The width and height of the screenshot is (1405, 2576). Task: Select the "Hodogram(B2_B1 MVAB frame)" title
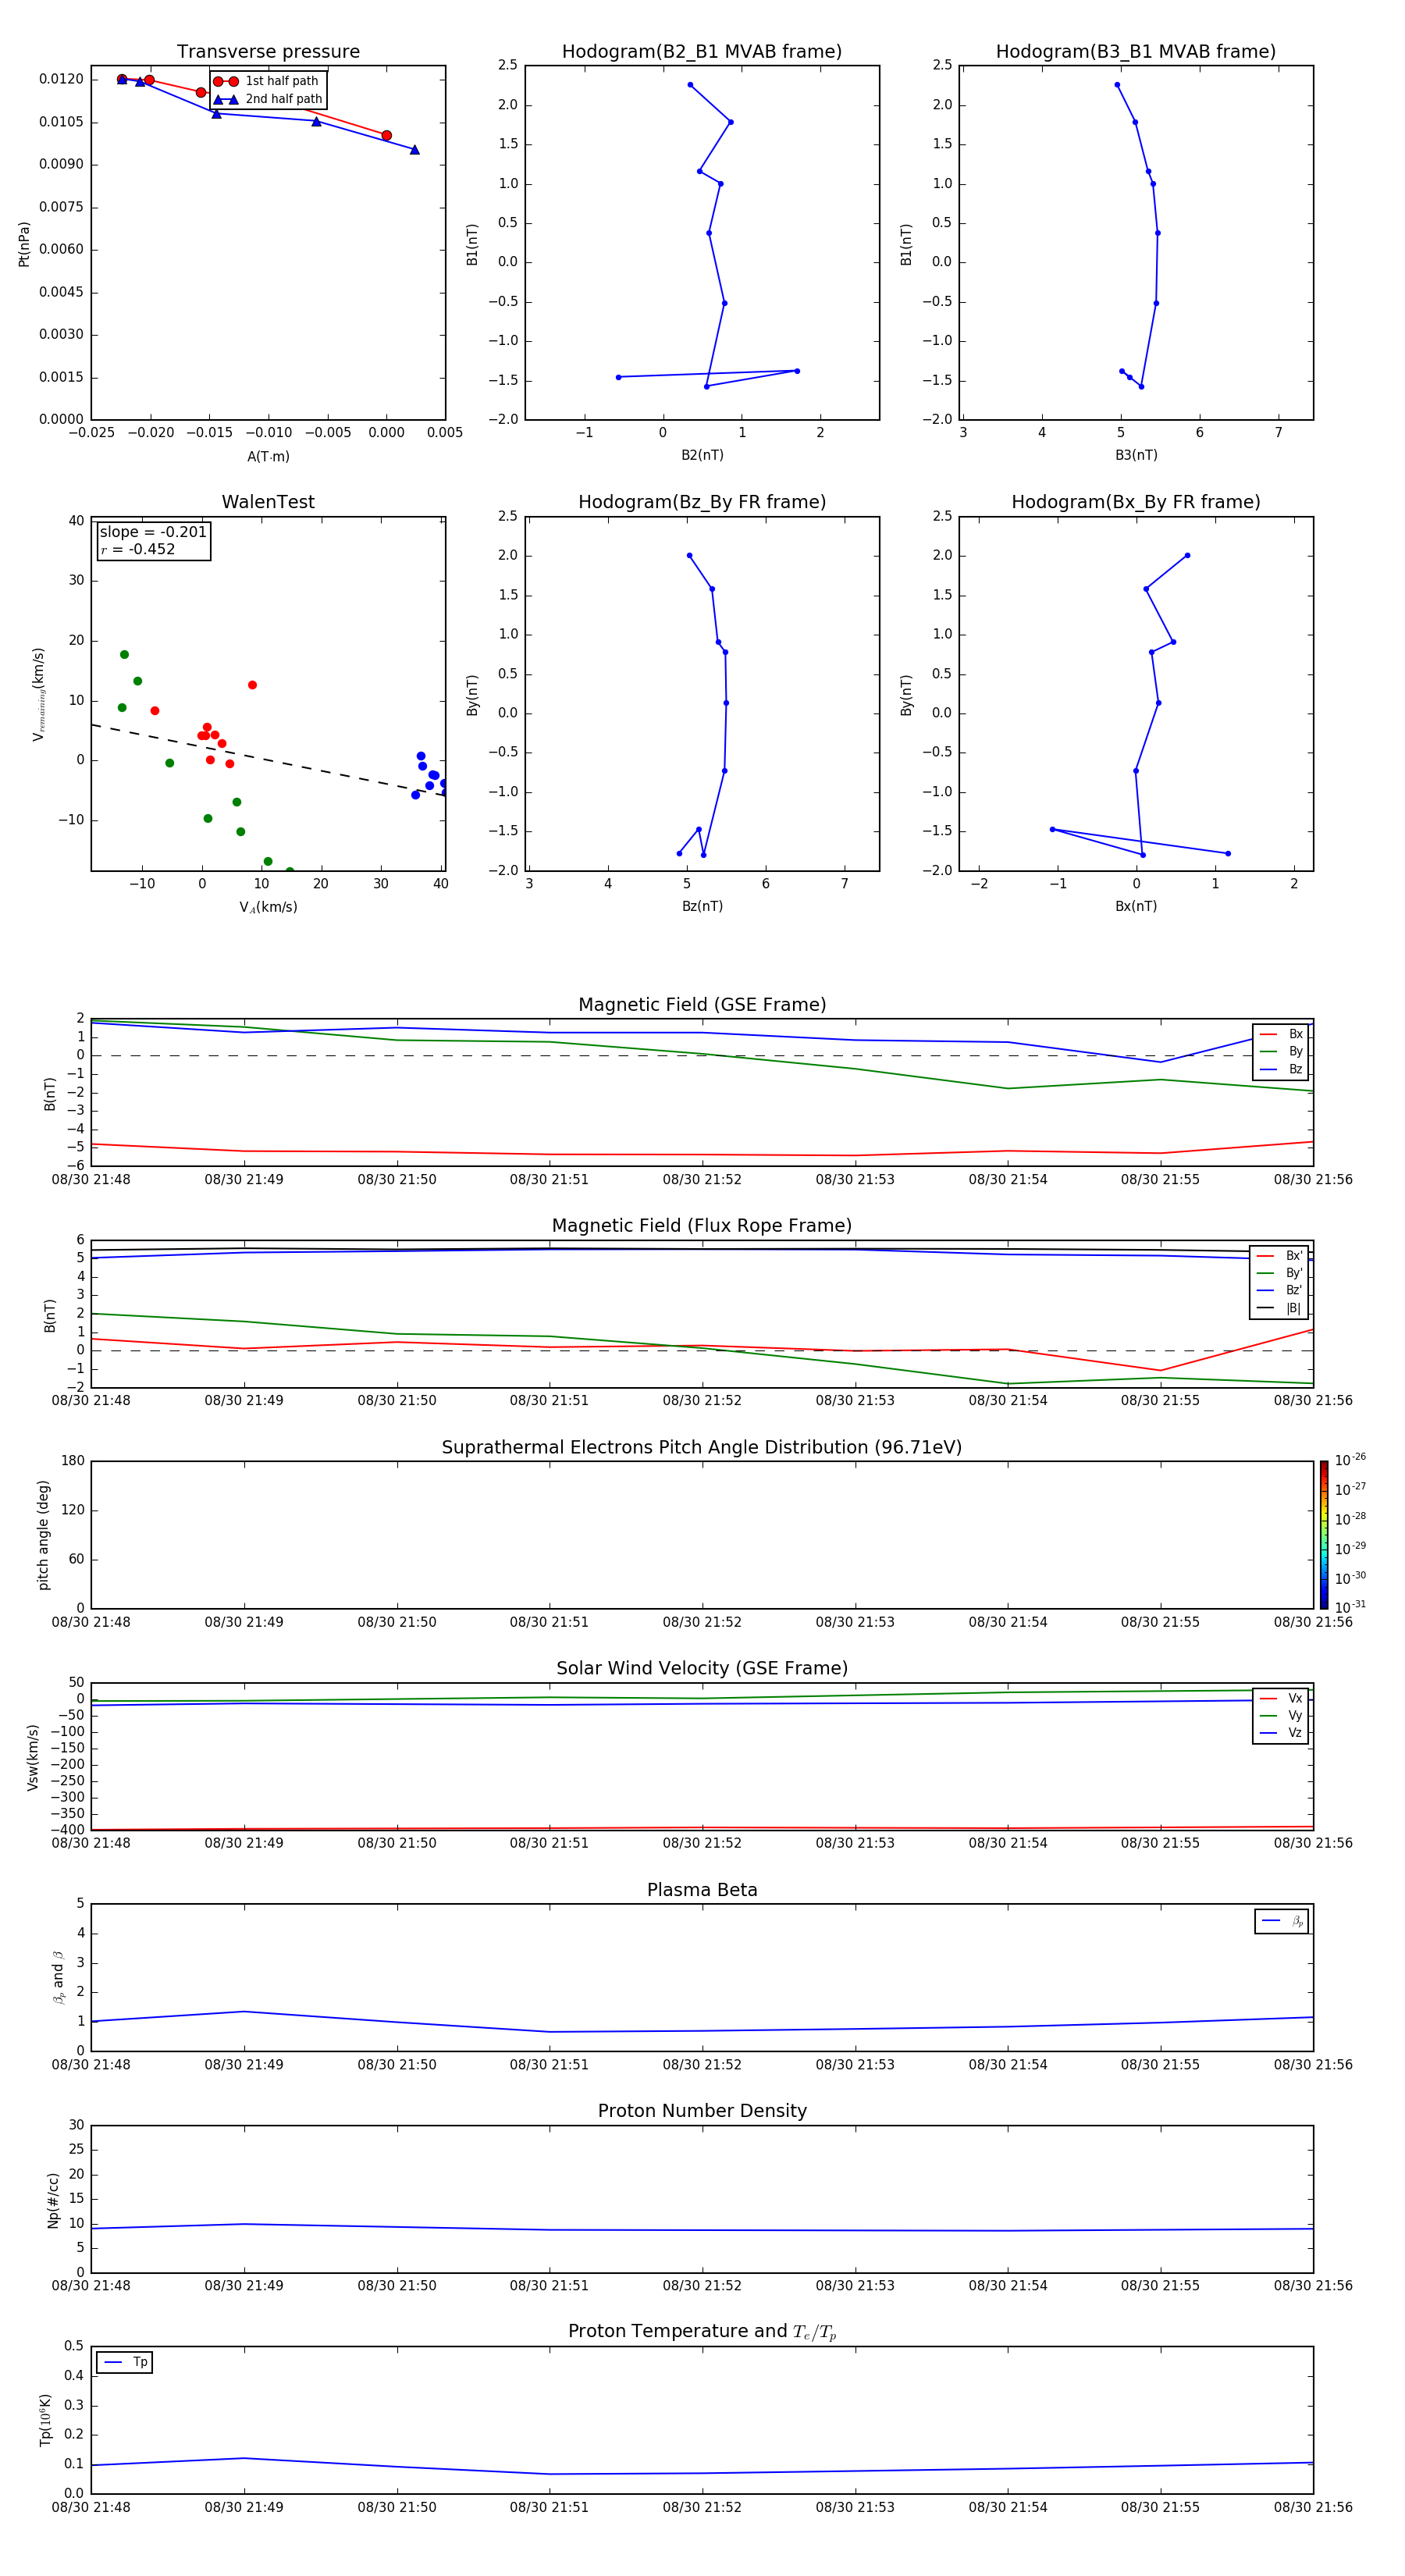(702, 52)
